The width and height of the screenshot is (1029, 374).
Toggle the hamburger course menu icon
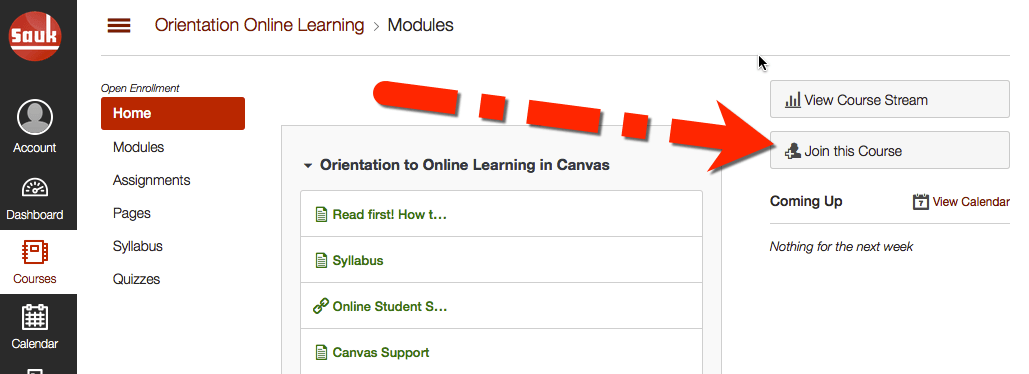(119, 26)
